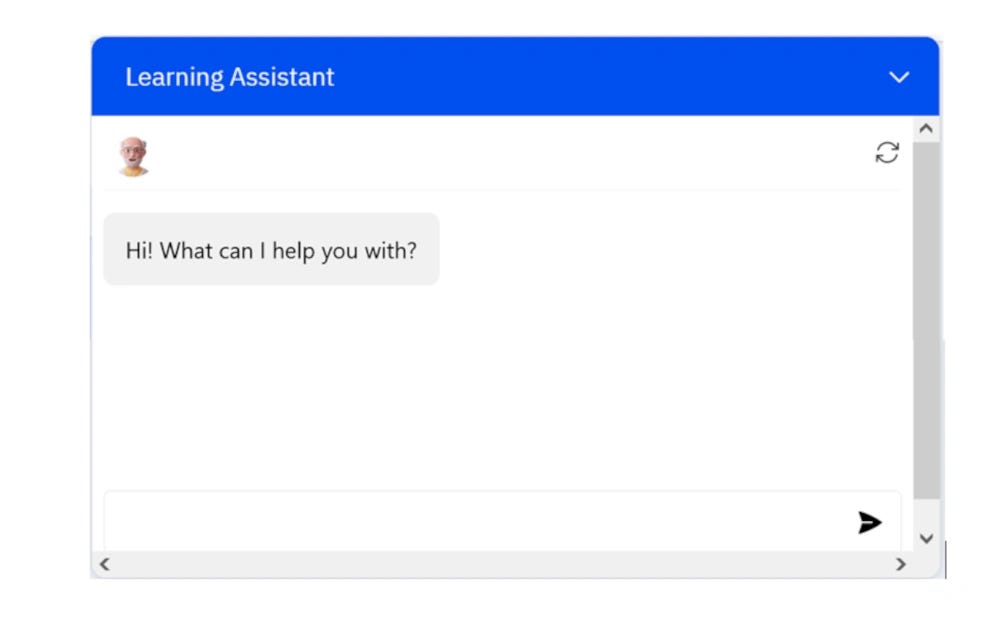Collapse the Learning Assistant panel chevron

click(899, 77)
